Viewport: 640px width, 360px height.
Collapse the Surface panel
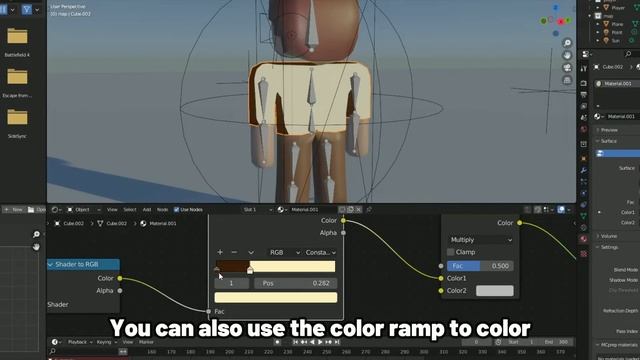point(608,141)
